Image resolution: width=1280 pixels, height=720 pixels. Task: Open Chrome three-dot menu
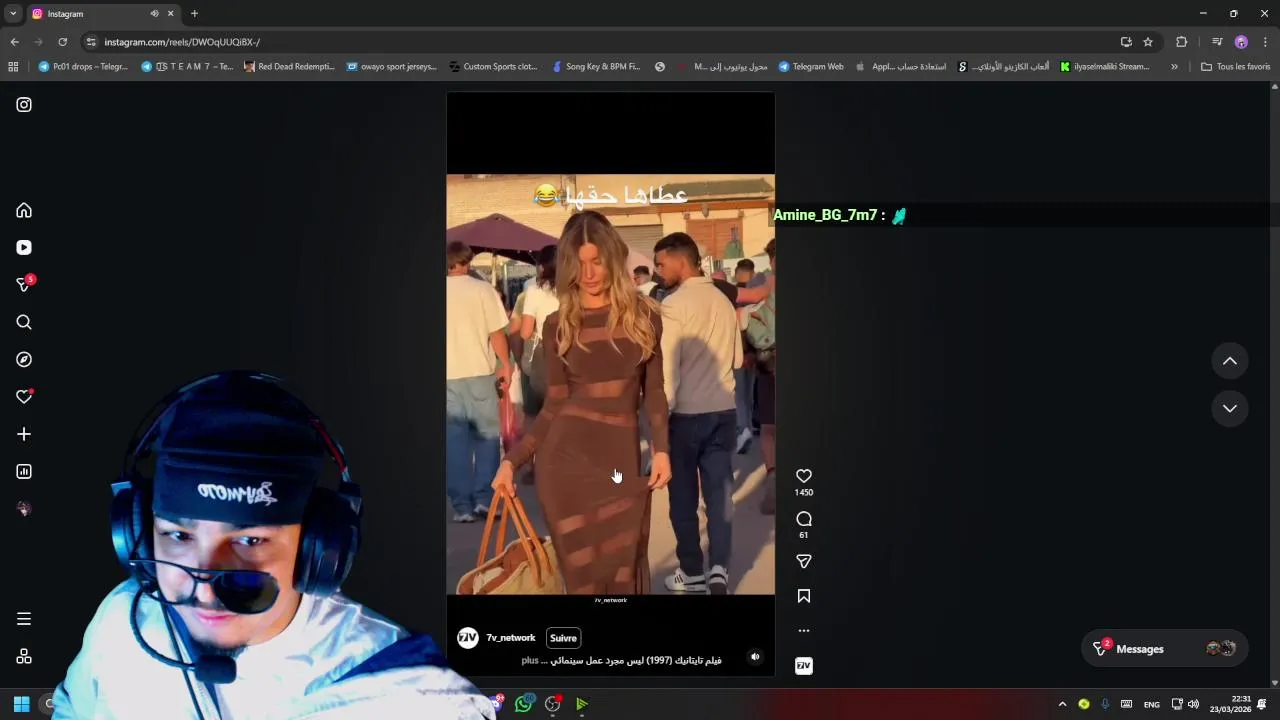pyautogui.click(x=1265, y=42)
